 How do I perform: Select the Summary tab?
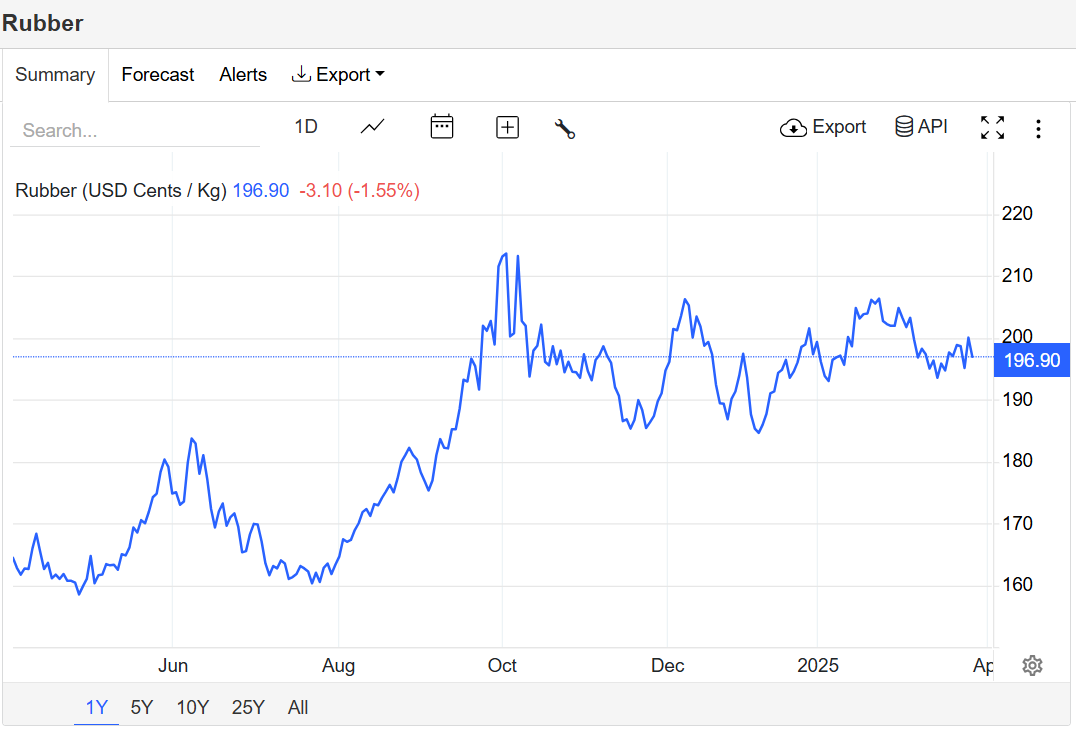coord(55,74)
